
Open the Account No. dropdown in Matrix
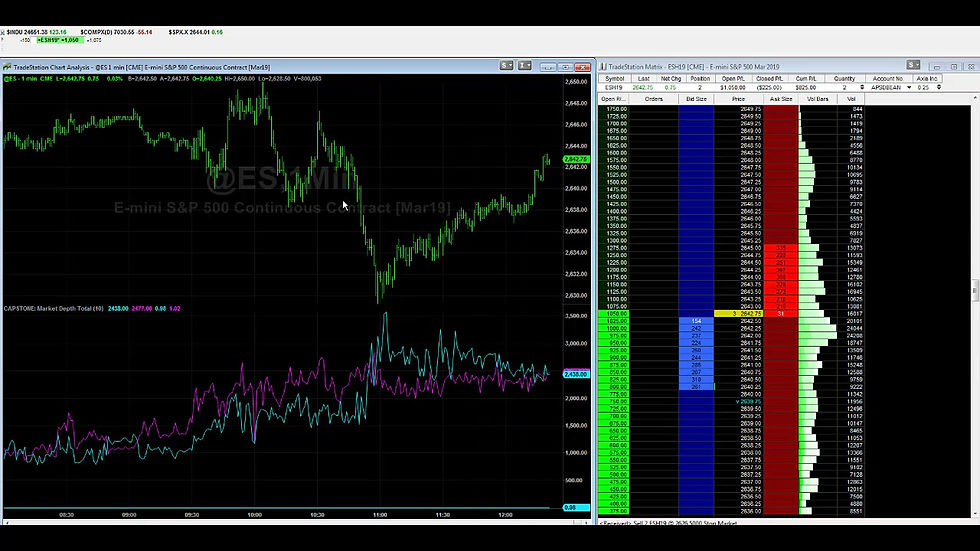pos(909,87)
